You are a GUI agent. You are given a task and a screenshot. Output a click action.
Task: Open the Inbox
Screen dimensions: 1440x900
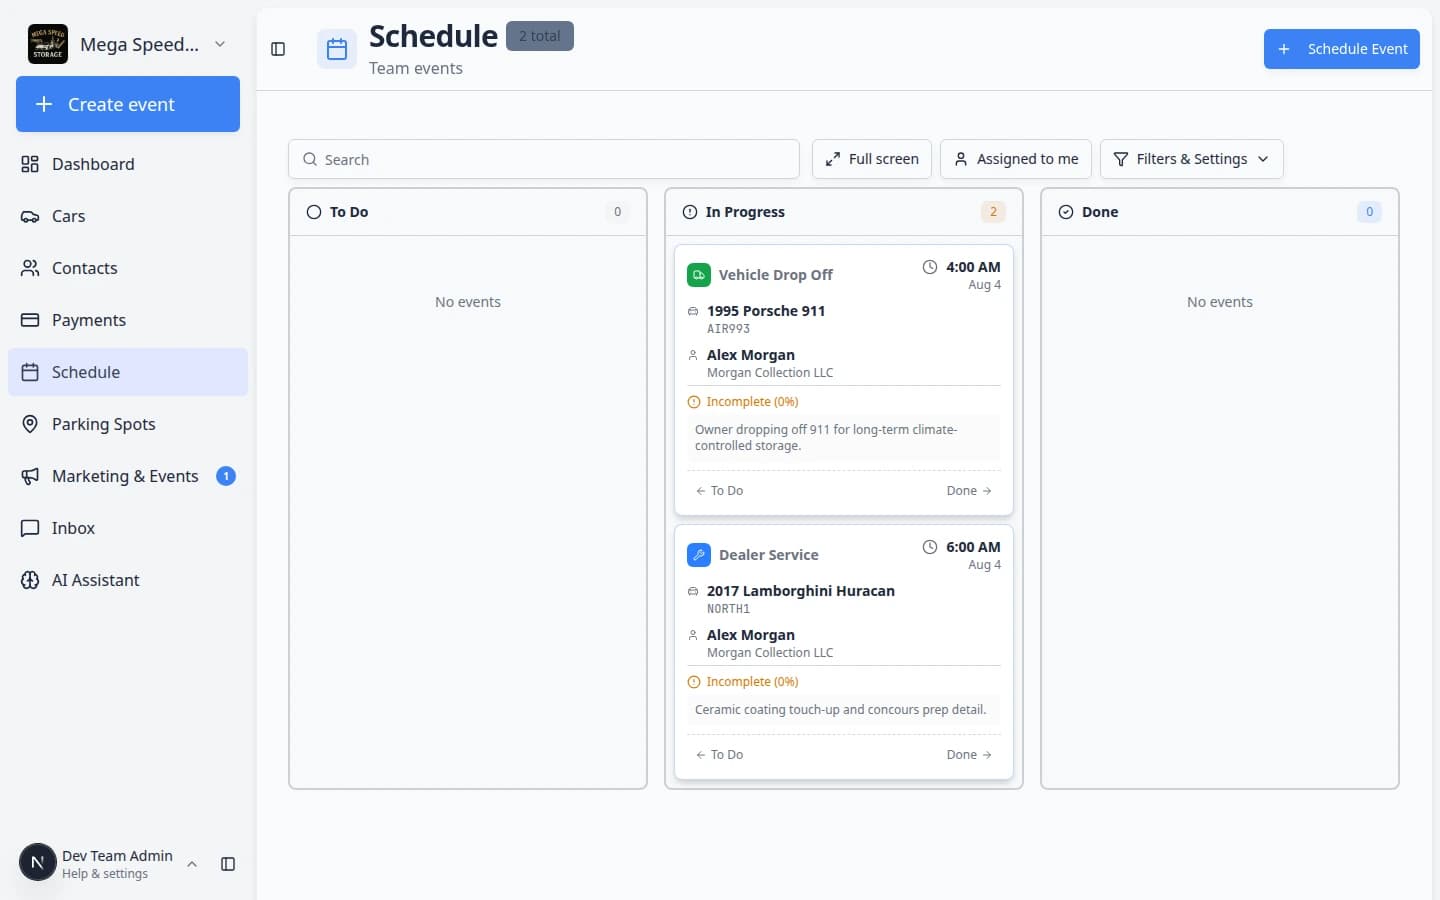coord(128,528)
